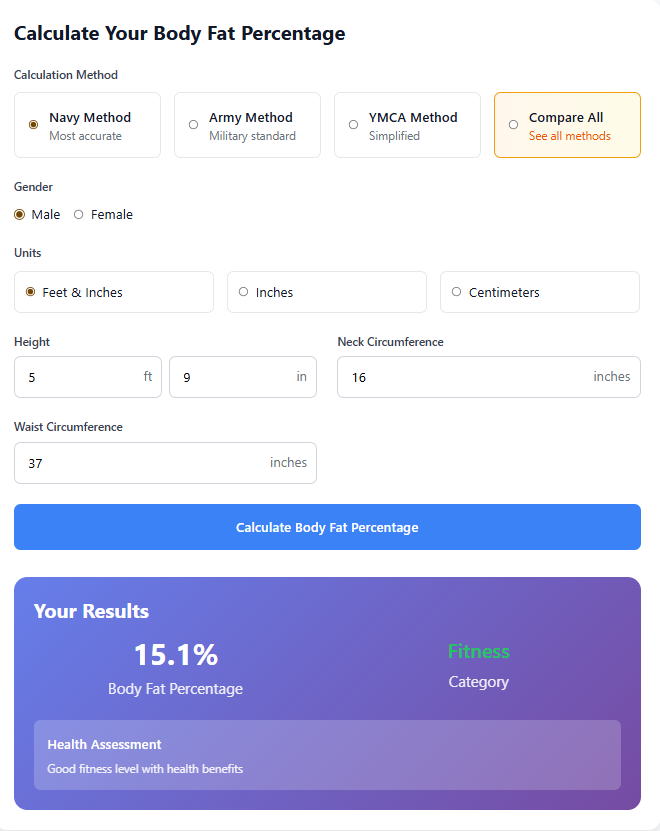
Task: Switch gender to Female
Action: click(x=79, y=214)
